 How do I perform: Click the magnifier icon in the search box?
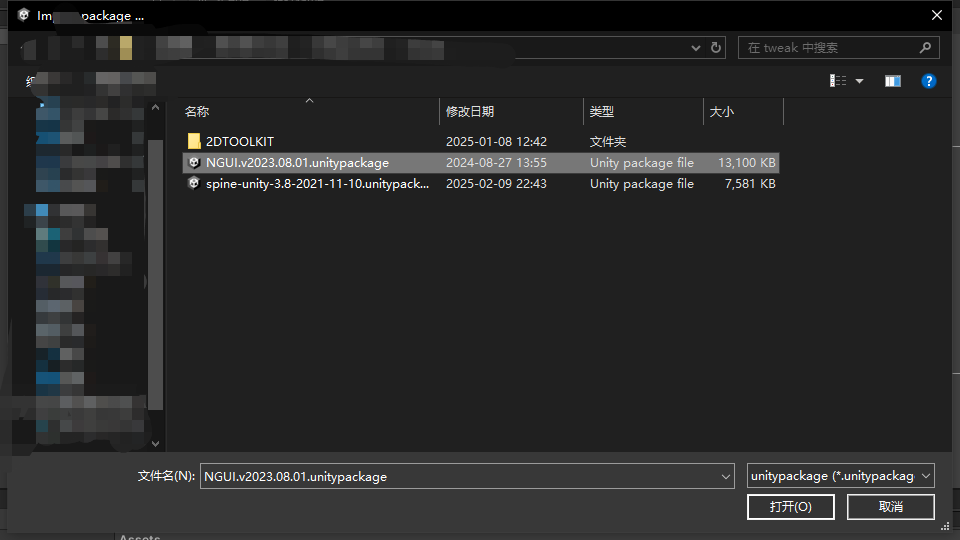click(x=925, y=48)
